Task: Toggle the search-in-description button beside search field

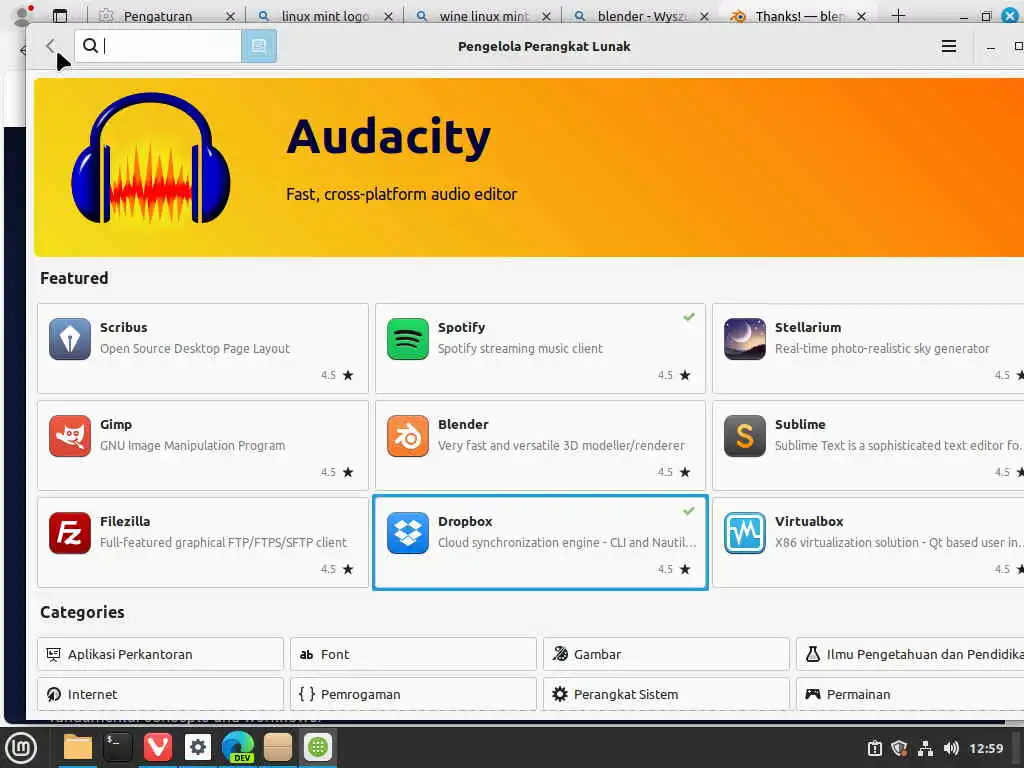Action: tap(259, 46)
